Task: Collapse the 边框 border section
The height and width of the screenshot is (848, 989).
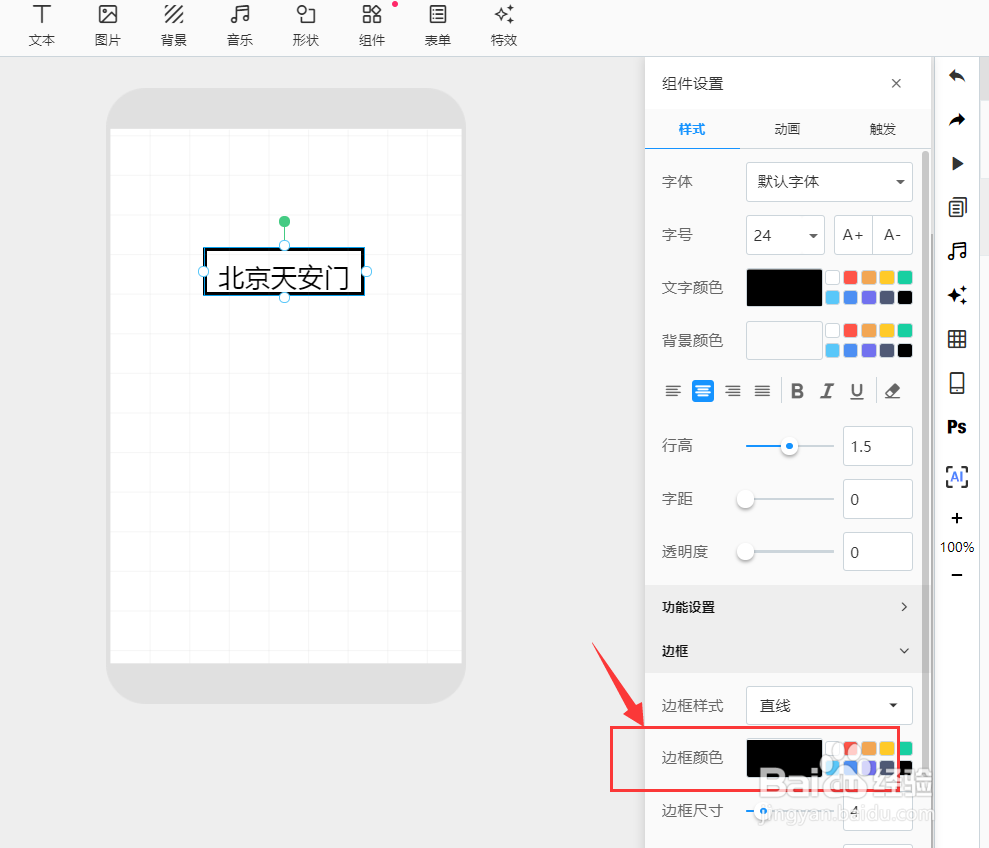Action: (903, 650)
